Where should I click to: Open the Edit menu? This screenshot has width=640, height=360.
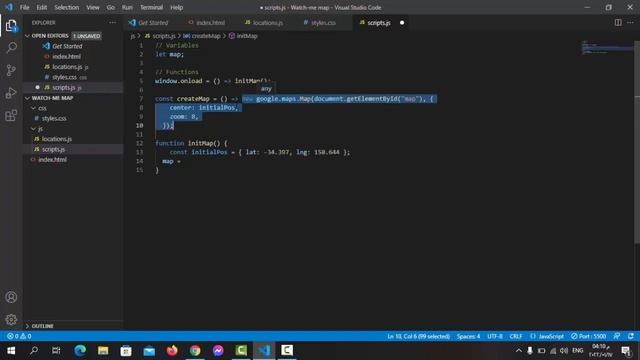(x=42, y=7)
